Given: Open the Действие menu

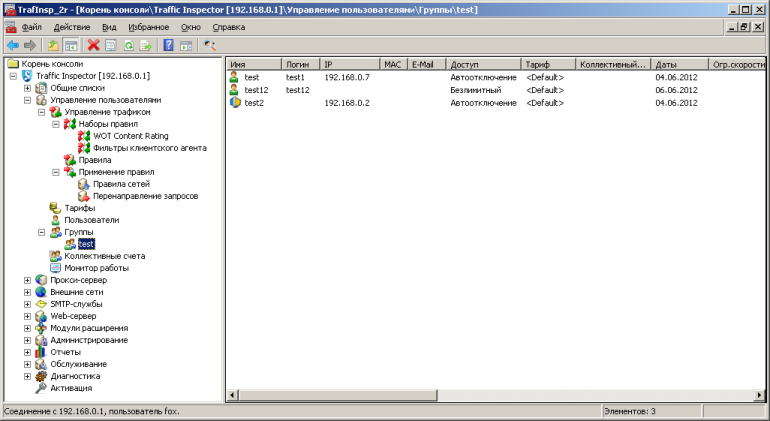Looking at the screenshot, I should coord(72,27).
